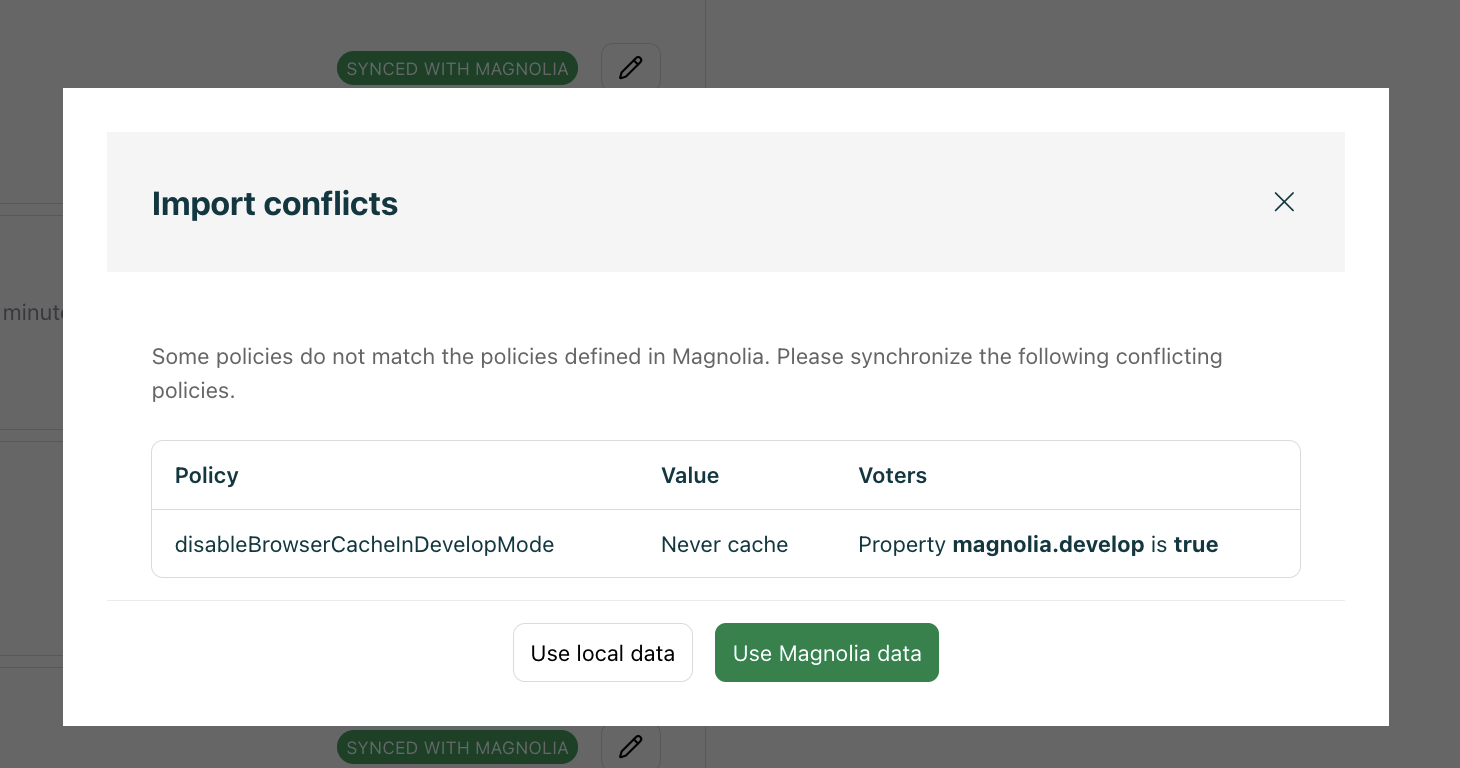Click the Never cache value cell
Screen dimensions: 1460x768
pos(724,544)
